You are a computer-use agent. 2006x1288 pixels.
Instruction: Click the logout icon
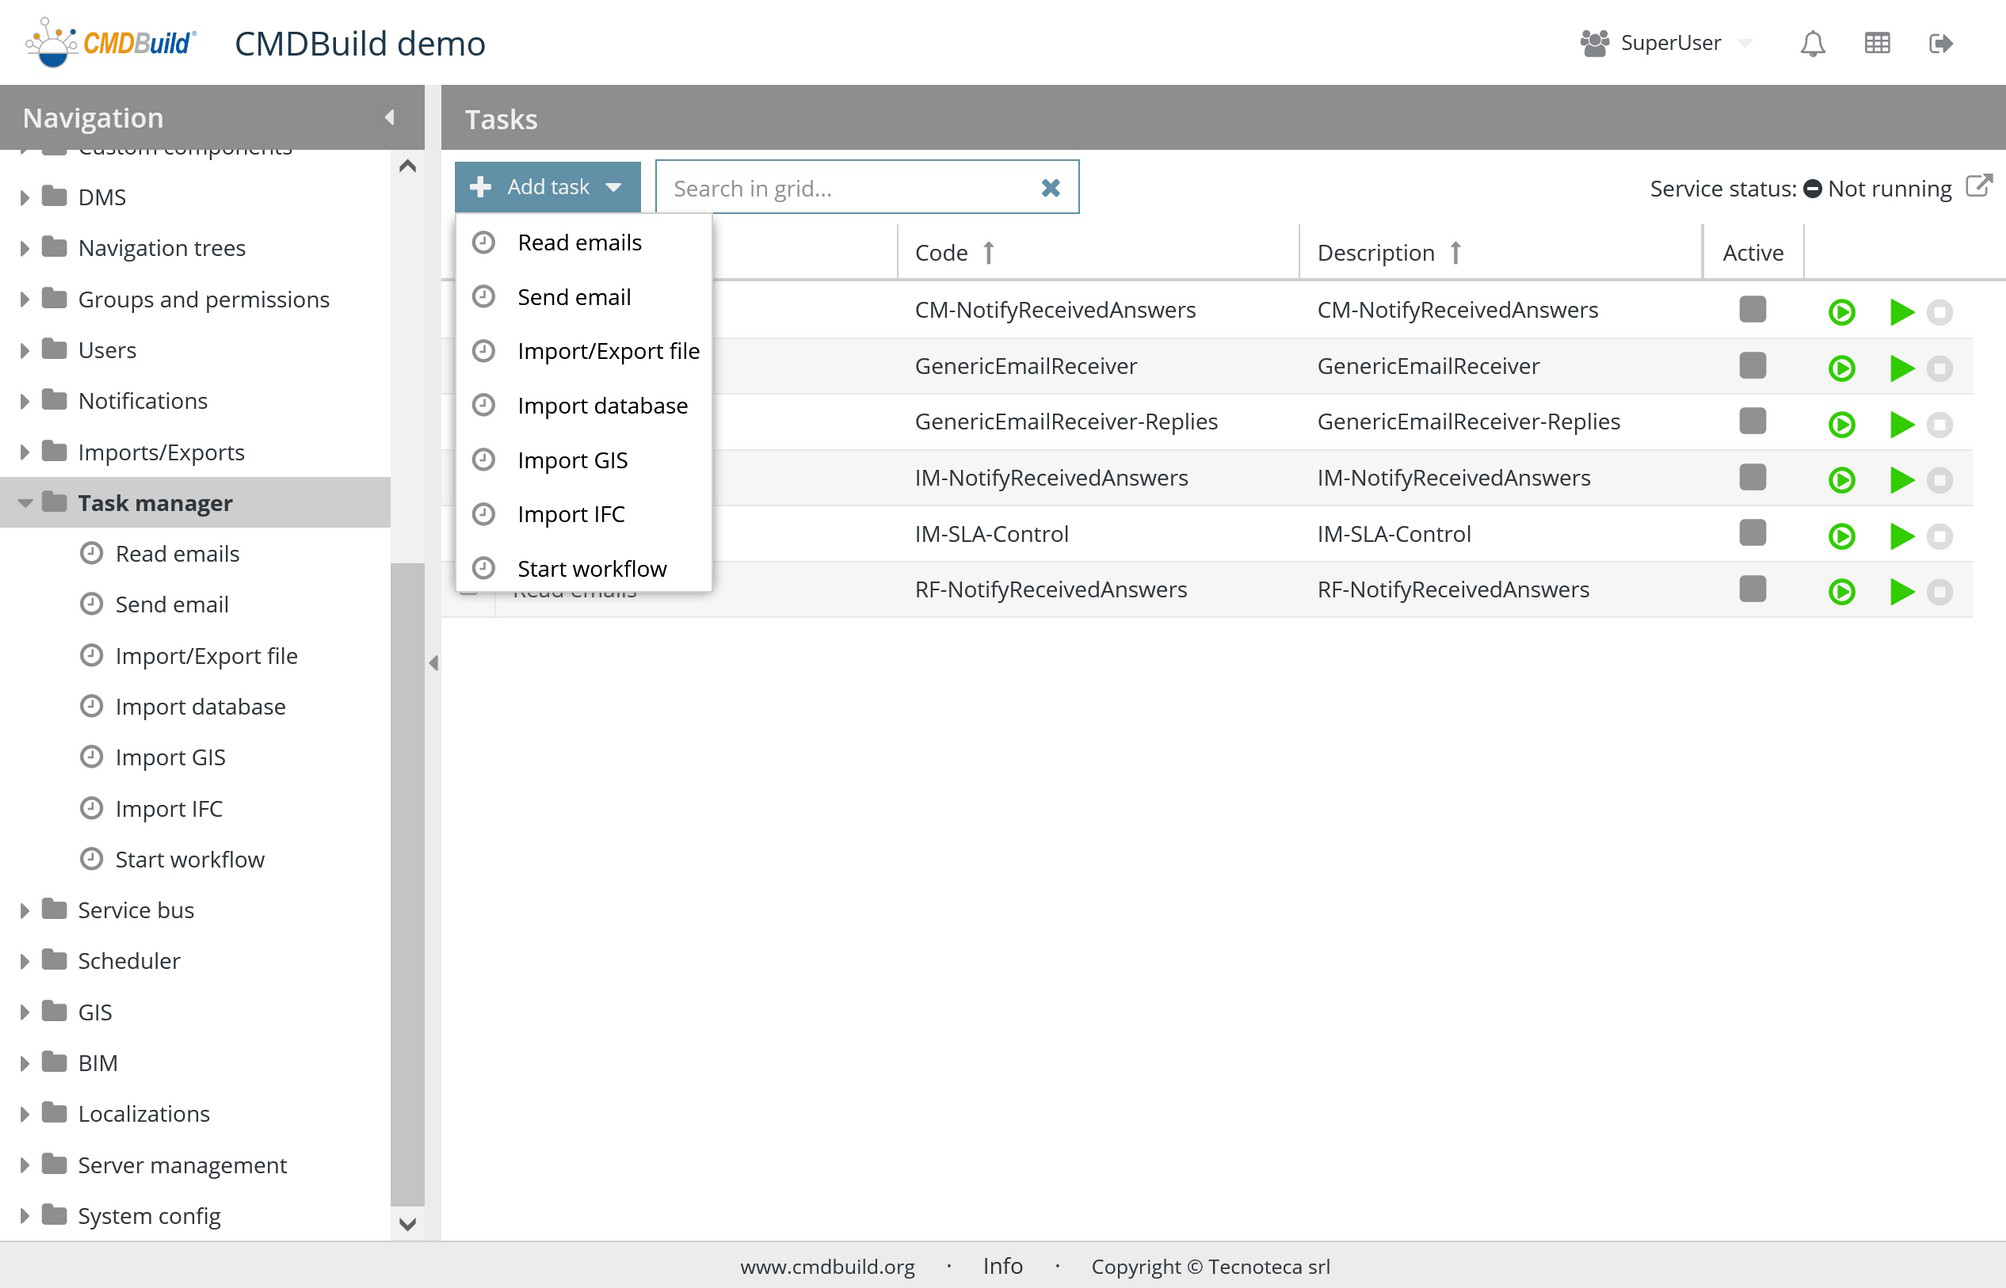click(x=1940, y=43)
